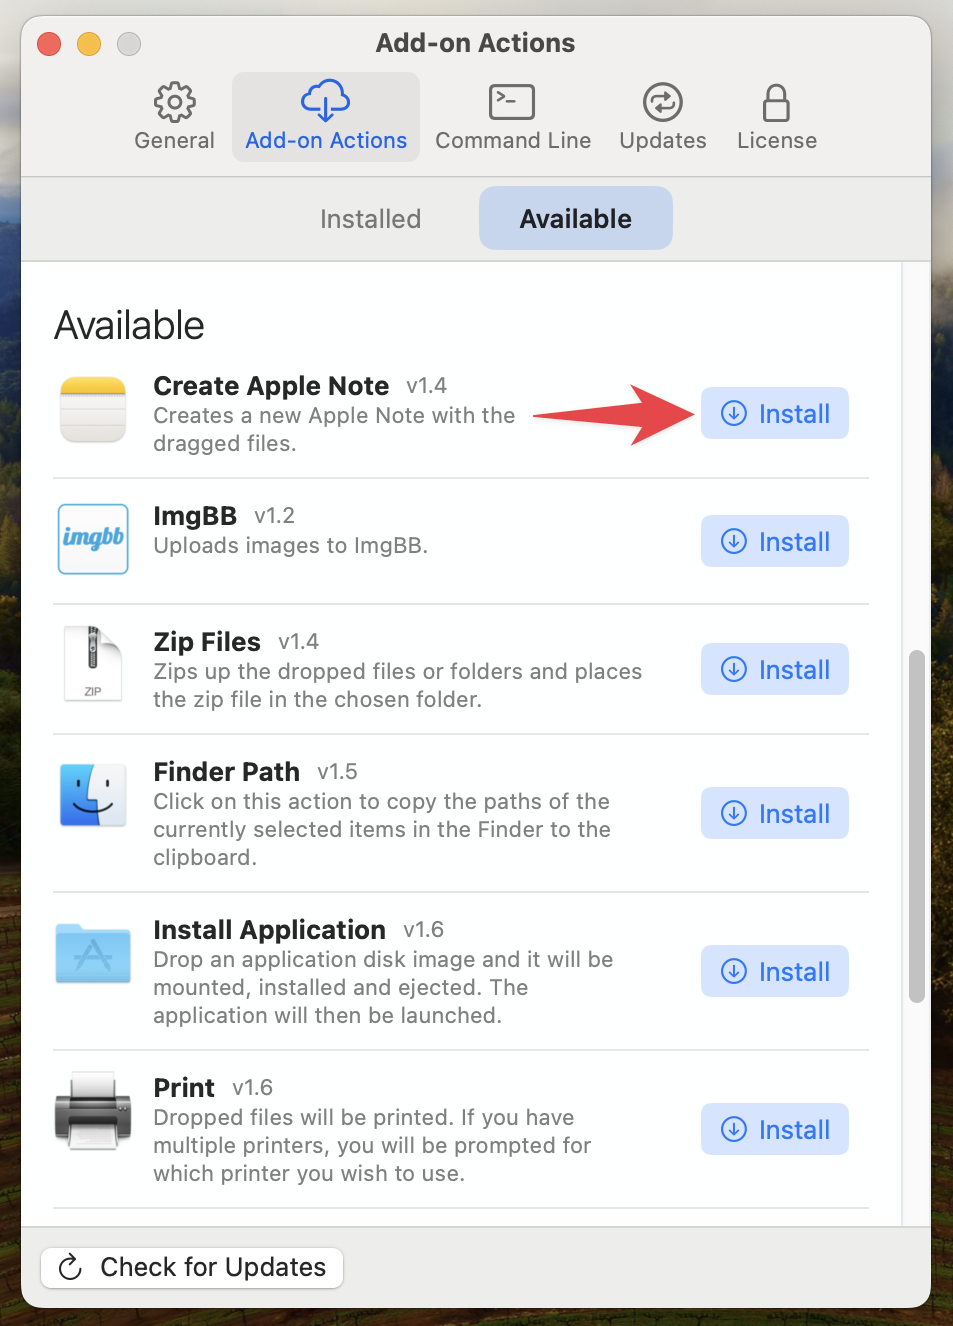
Task: Click the vertical scrollbar thumb
Action: tap(916, 826)
